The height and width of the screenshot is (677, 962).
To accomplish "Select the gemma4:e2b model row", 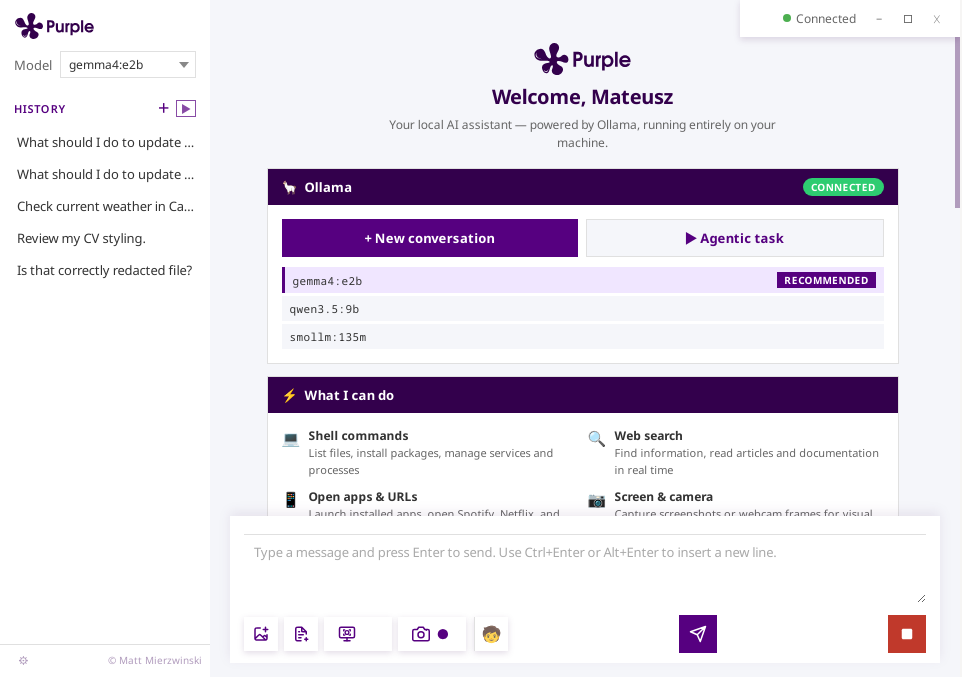I will pos(583,280).
